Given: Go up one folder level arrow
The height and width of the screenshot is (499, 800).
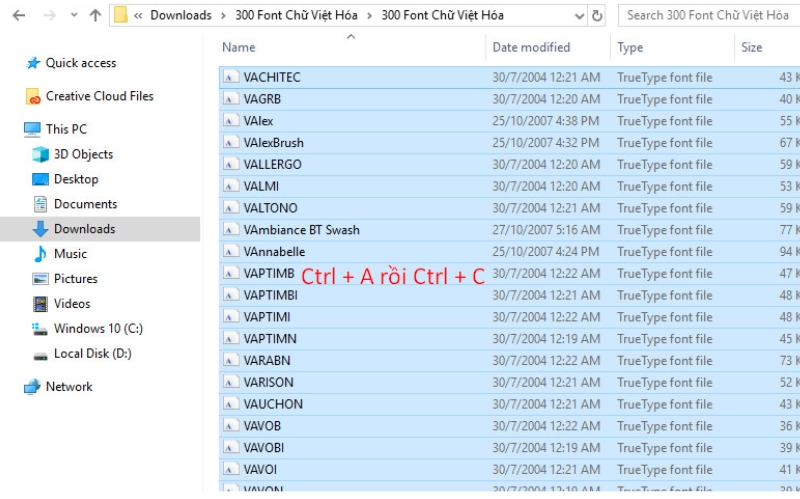Looking at the screenshot, I should 95,15.
